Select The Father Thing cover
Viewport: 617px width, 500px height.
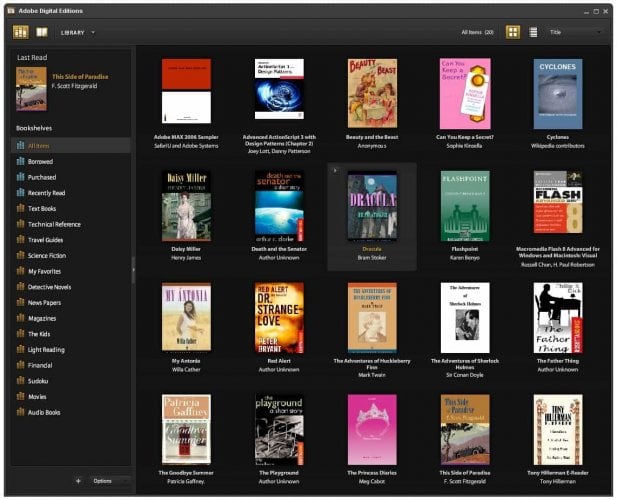558,317
